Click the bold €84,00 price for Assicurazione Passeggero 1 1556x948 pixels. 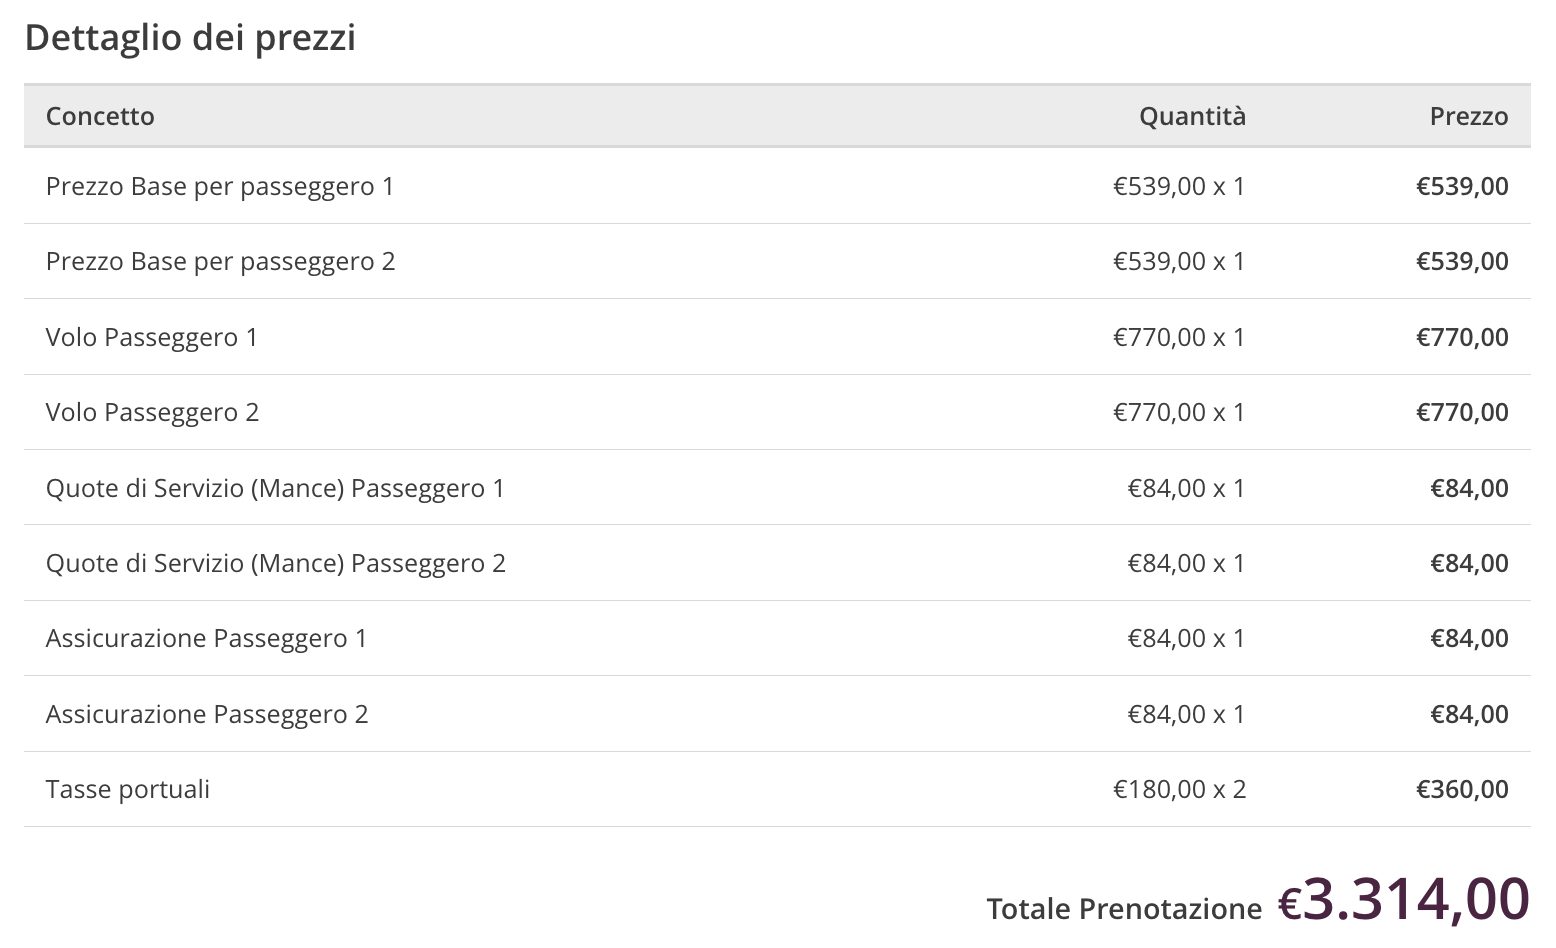point(1469,639)
